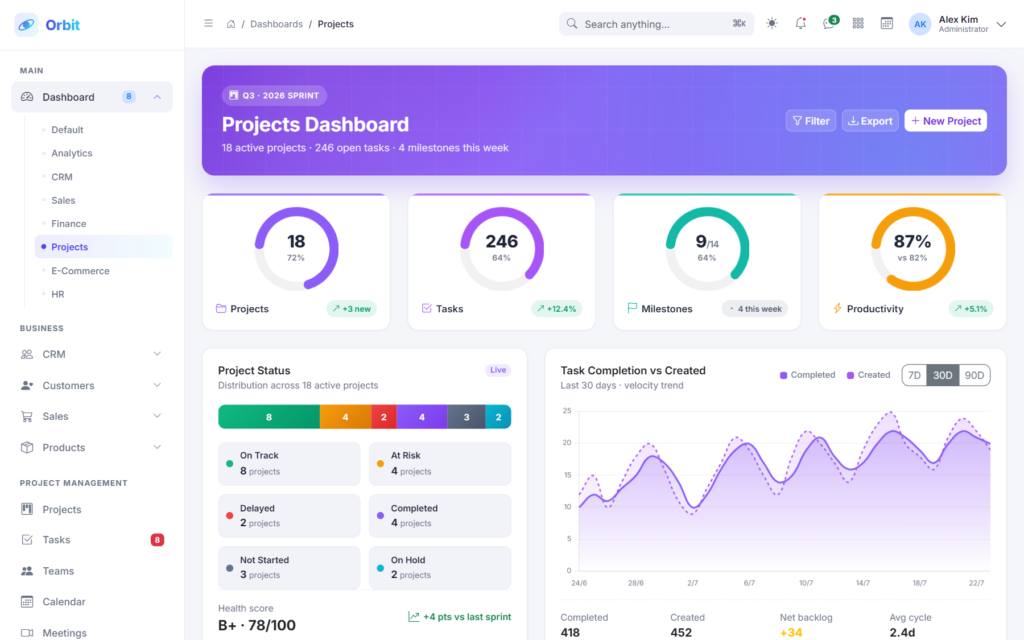This screenshot has height=640, width=1024.
Task: Click the Tasks checkbox icon in sidebar
Action: click(x=27, y=539)
